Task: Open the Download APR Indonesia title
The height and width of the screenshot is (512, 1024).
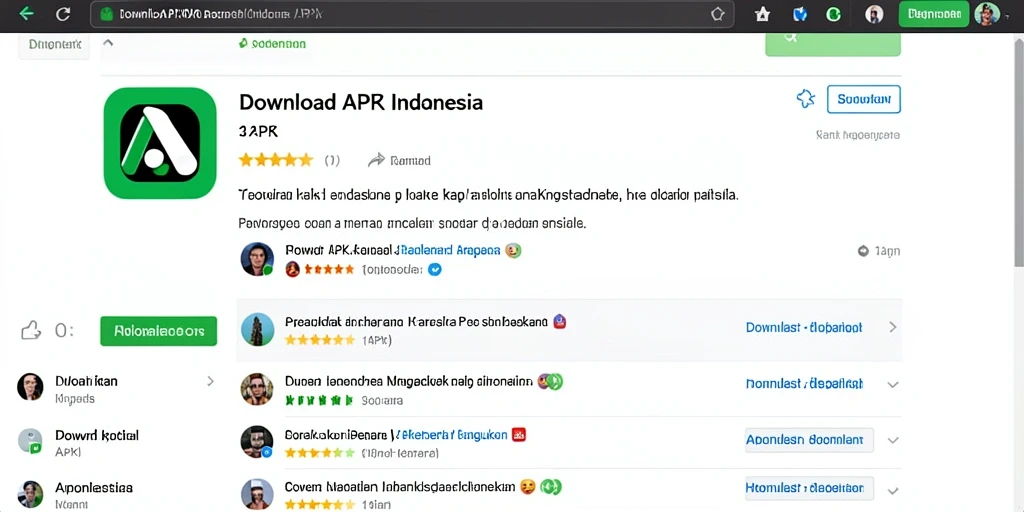Action: [361, 102]
